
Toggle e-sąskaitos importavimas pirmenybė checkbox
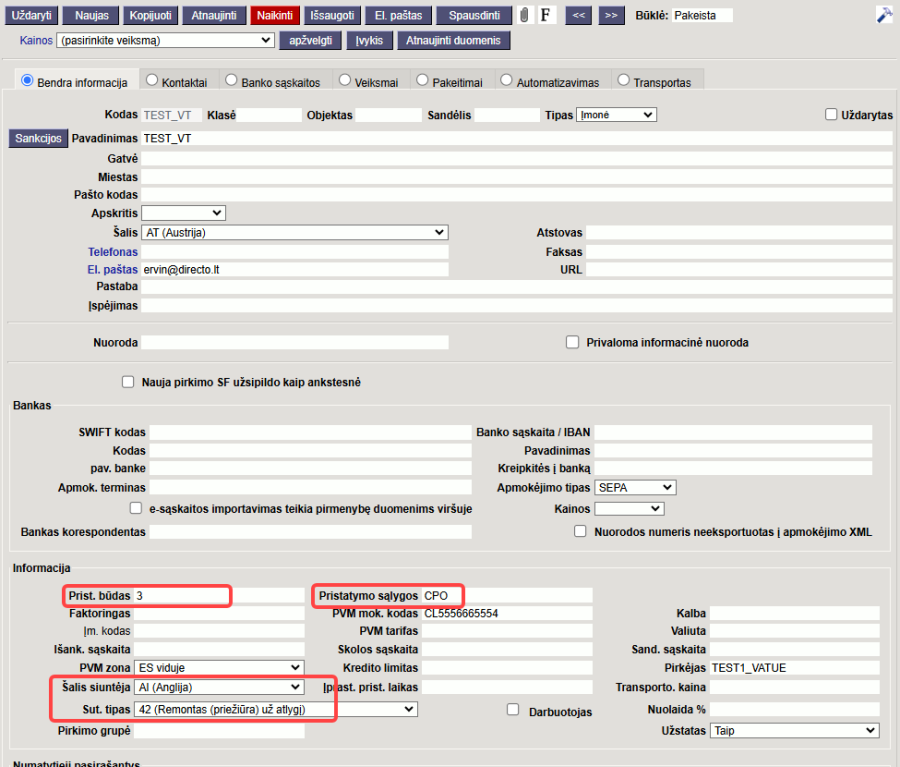(x=135, y=508)
